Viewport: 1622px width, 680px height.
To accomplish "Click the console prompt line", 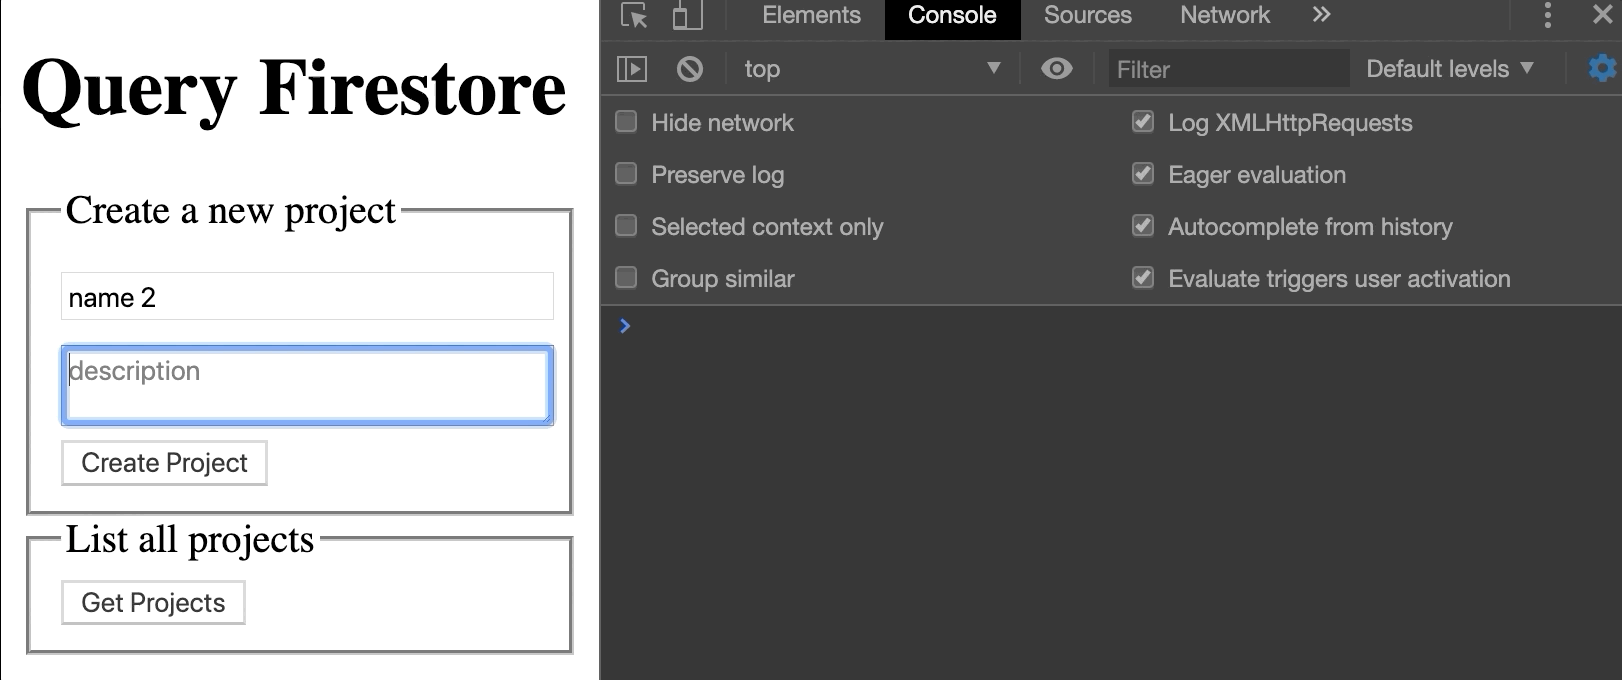I will pyautogui.click(x=1110, y=326).
